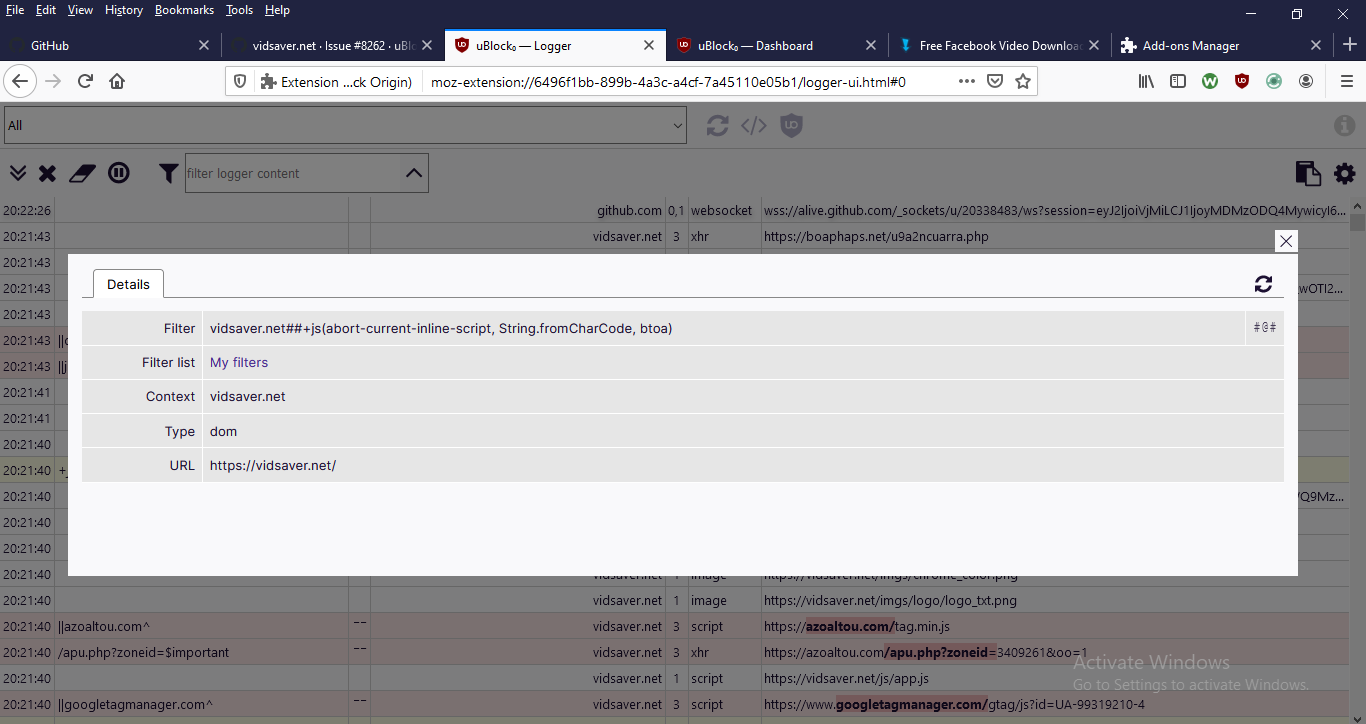The width and height of the screenshot is (1366, 724).
Task: Clear logger entries using the eraser icon
Action: pos(81,173)
